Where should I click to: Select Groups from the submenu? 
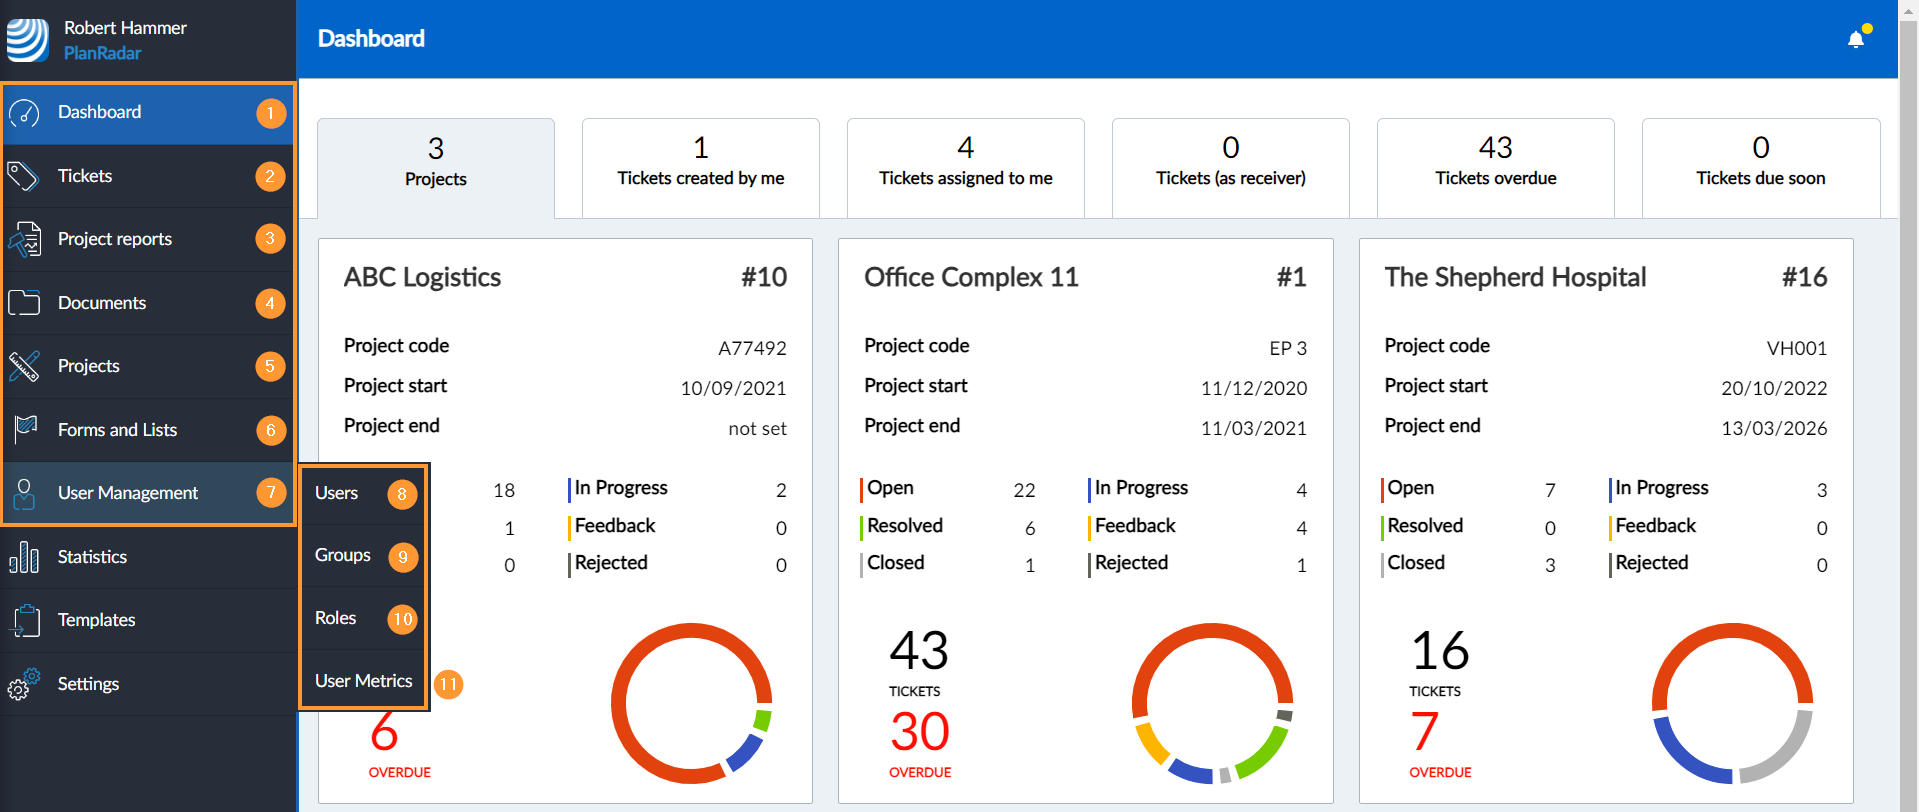point(343,555)
